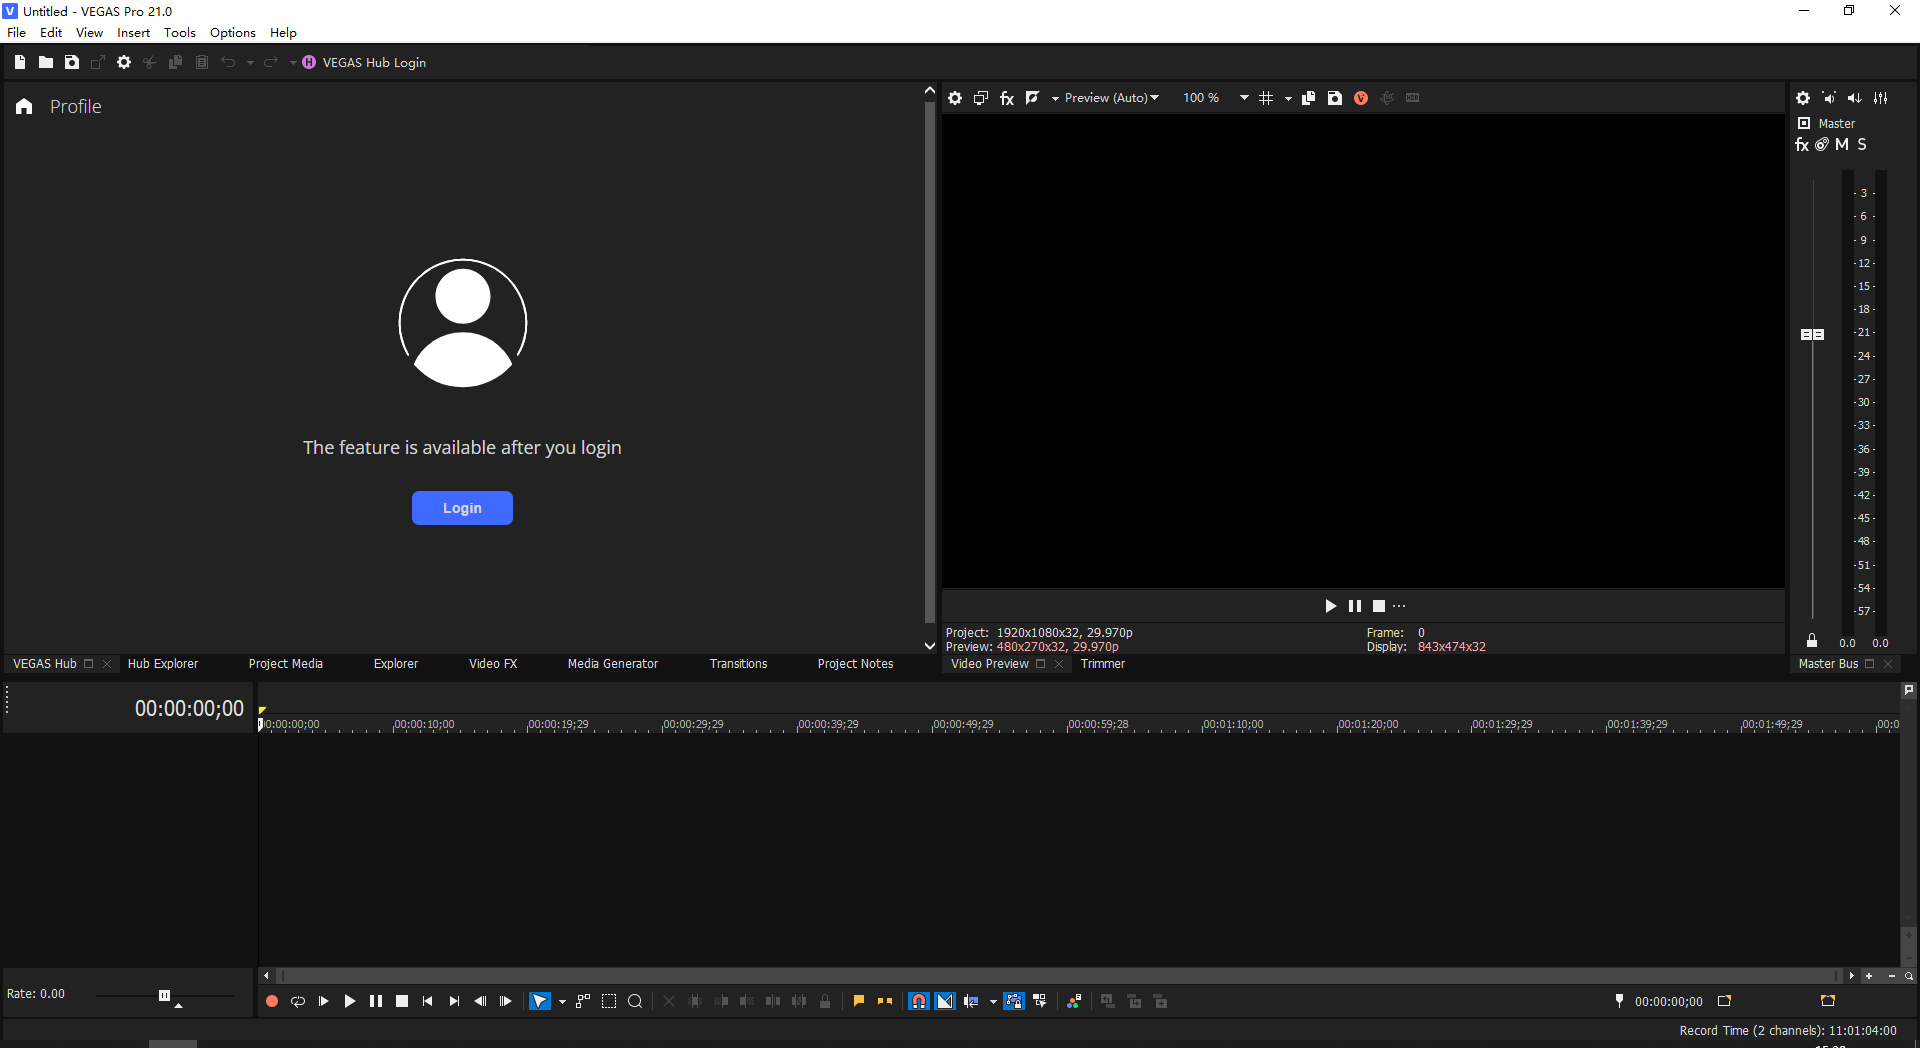Open the Edit menu
Viewport: 1920px width, 1048px height.
point(51,33)
